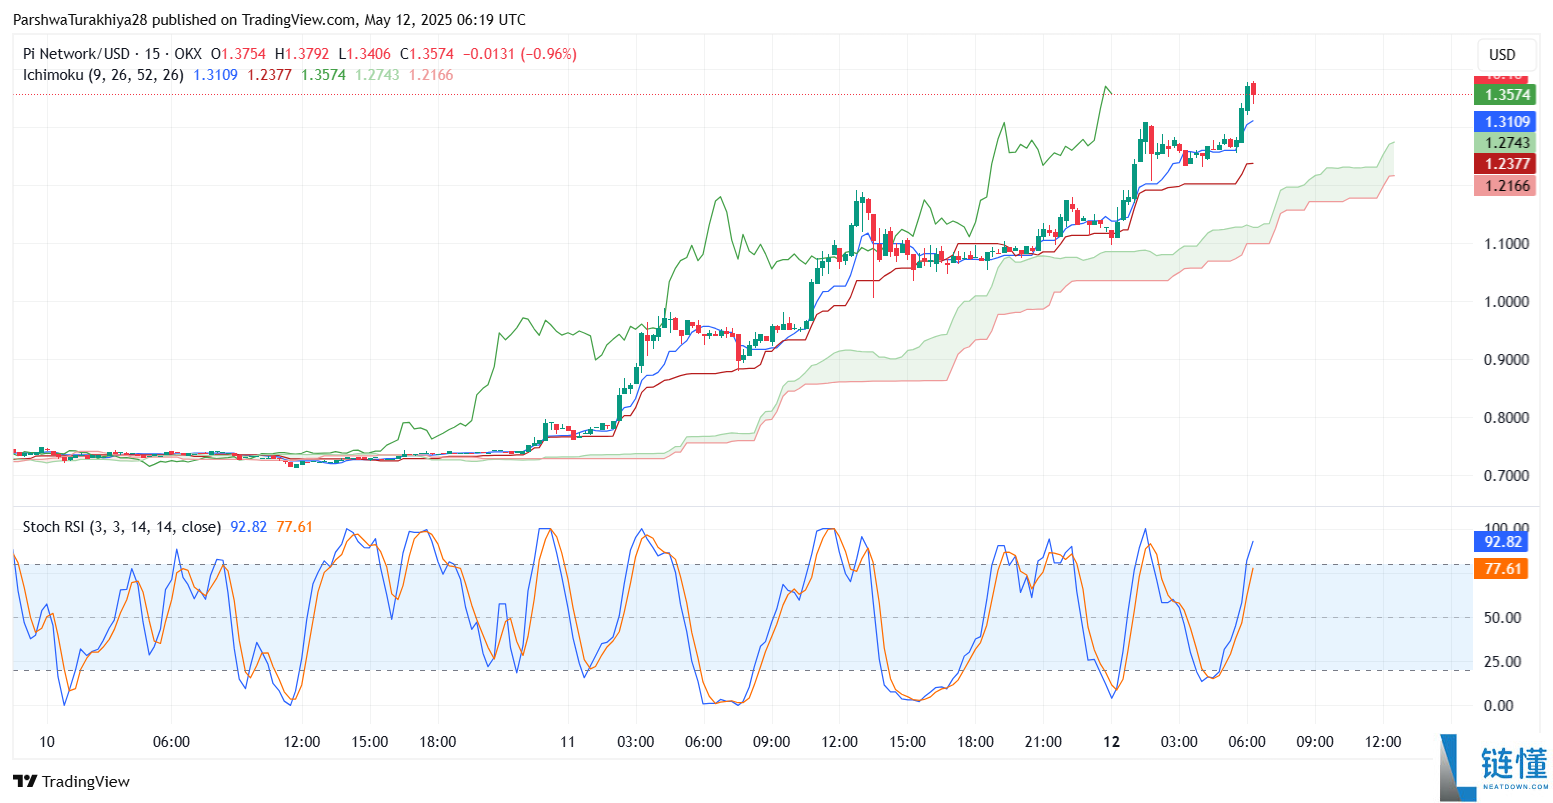Screen dimensions: 1553x803
Task: Click the bold 12 date marker on time axis
Action: click(x=1111, y=742)
